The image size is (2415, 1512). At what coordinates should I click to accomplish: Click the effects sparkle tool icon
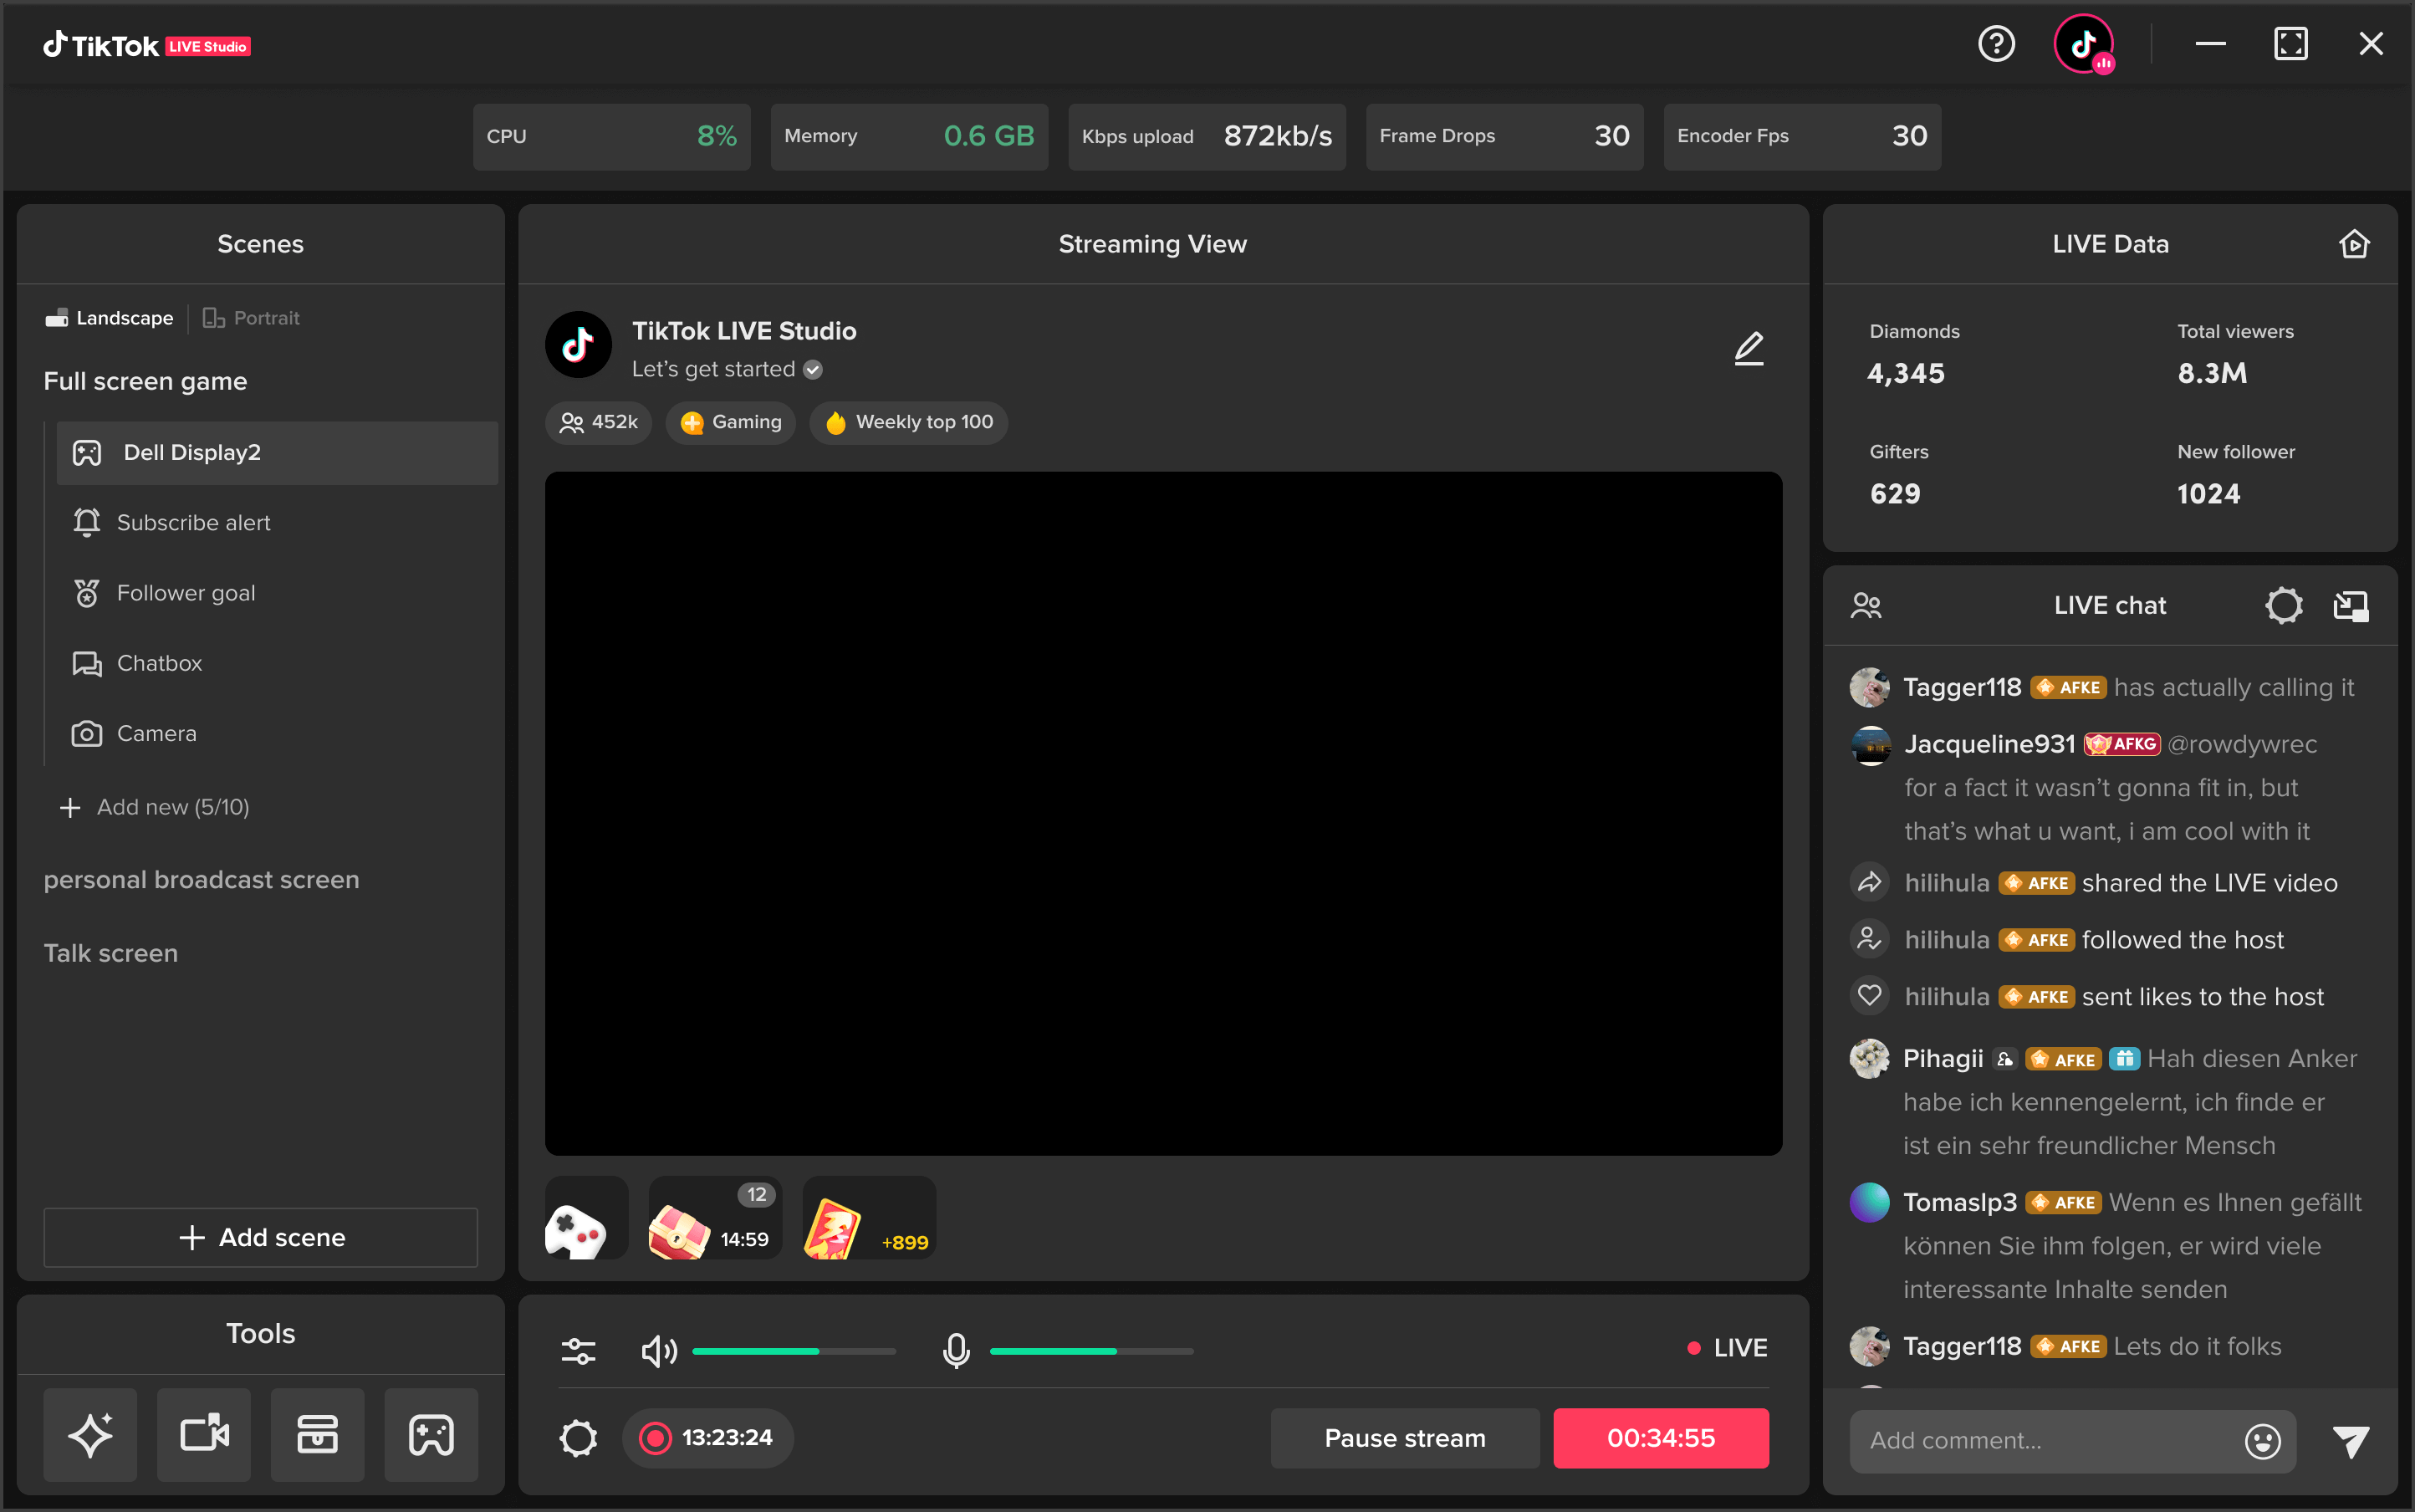coord(89,1433)
